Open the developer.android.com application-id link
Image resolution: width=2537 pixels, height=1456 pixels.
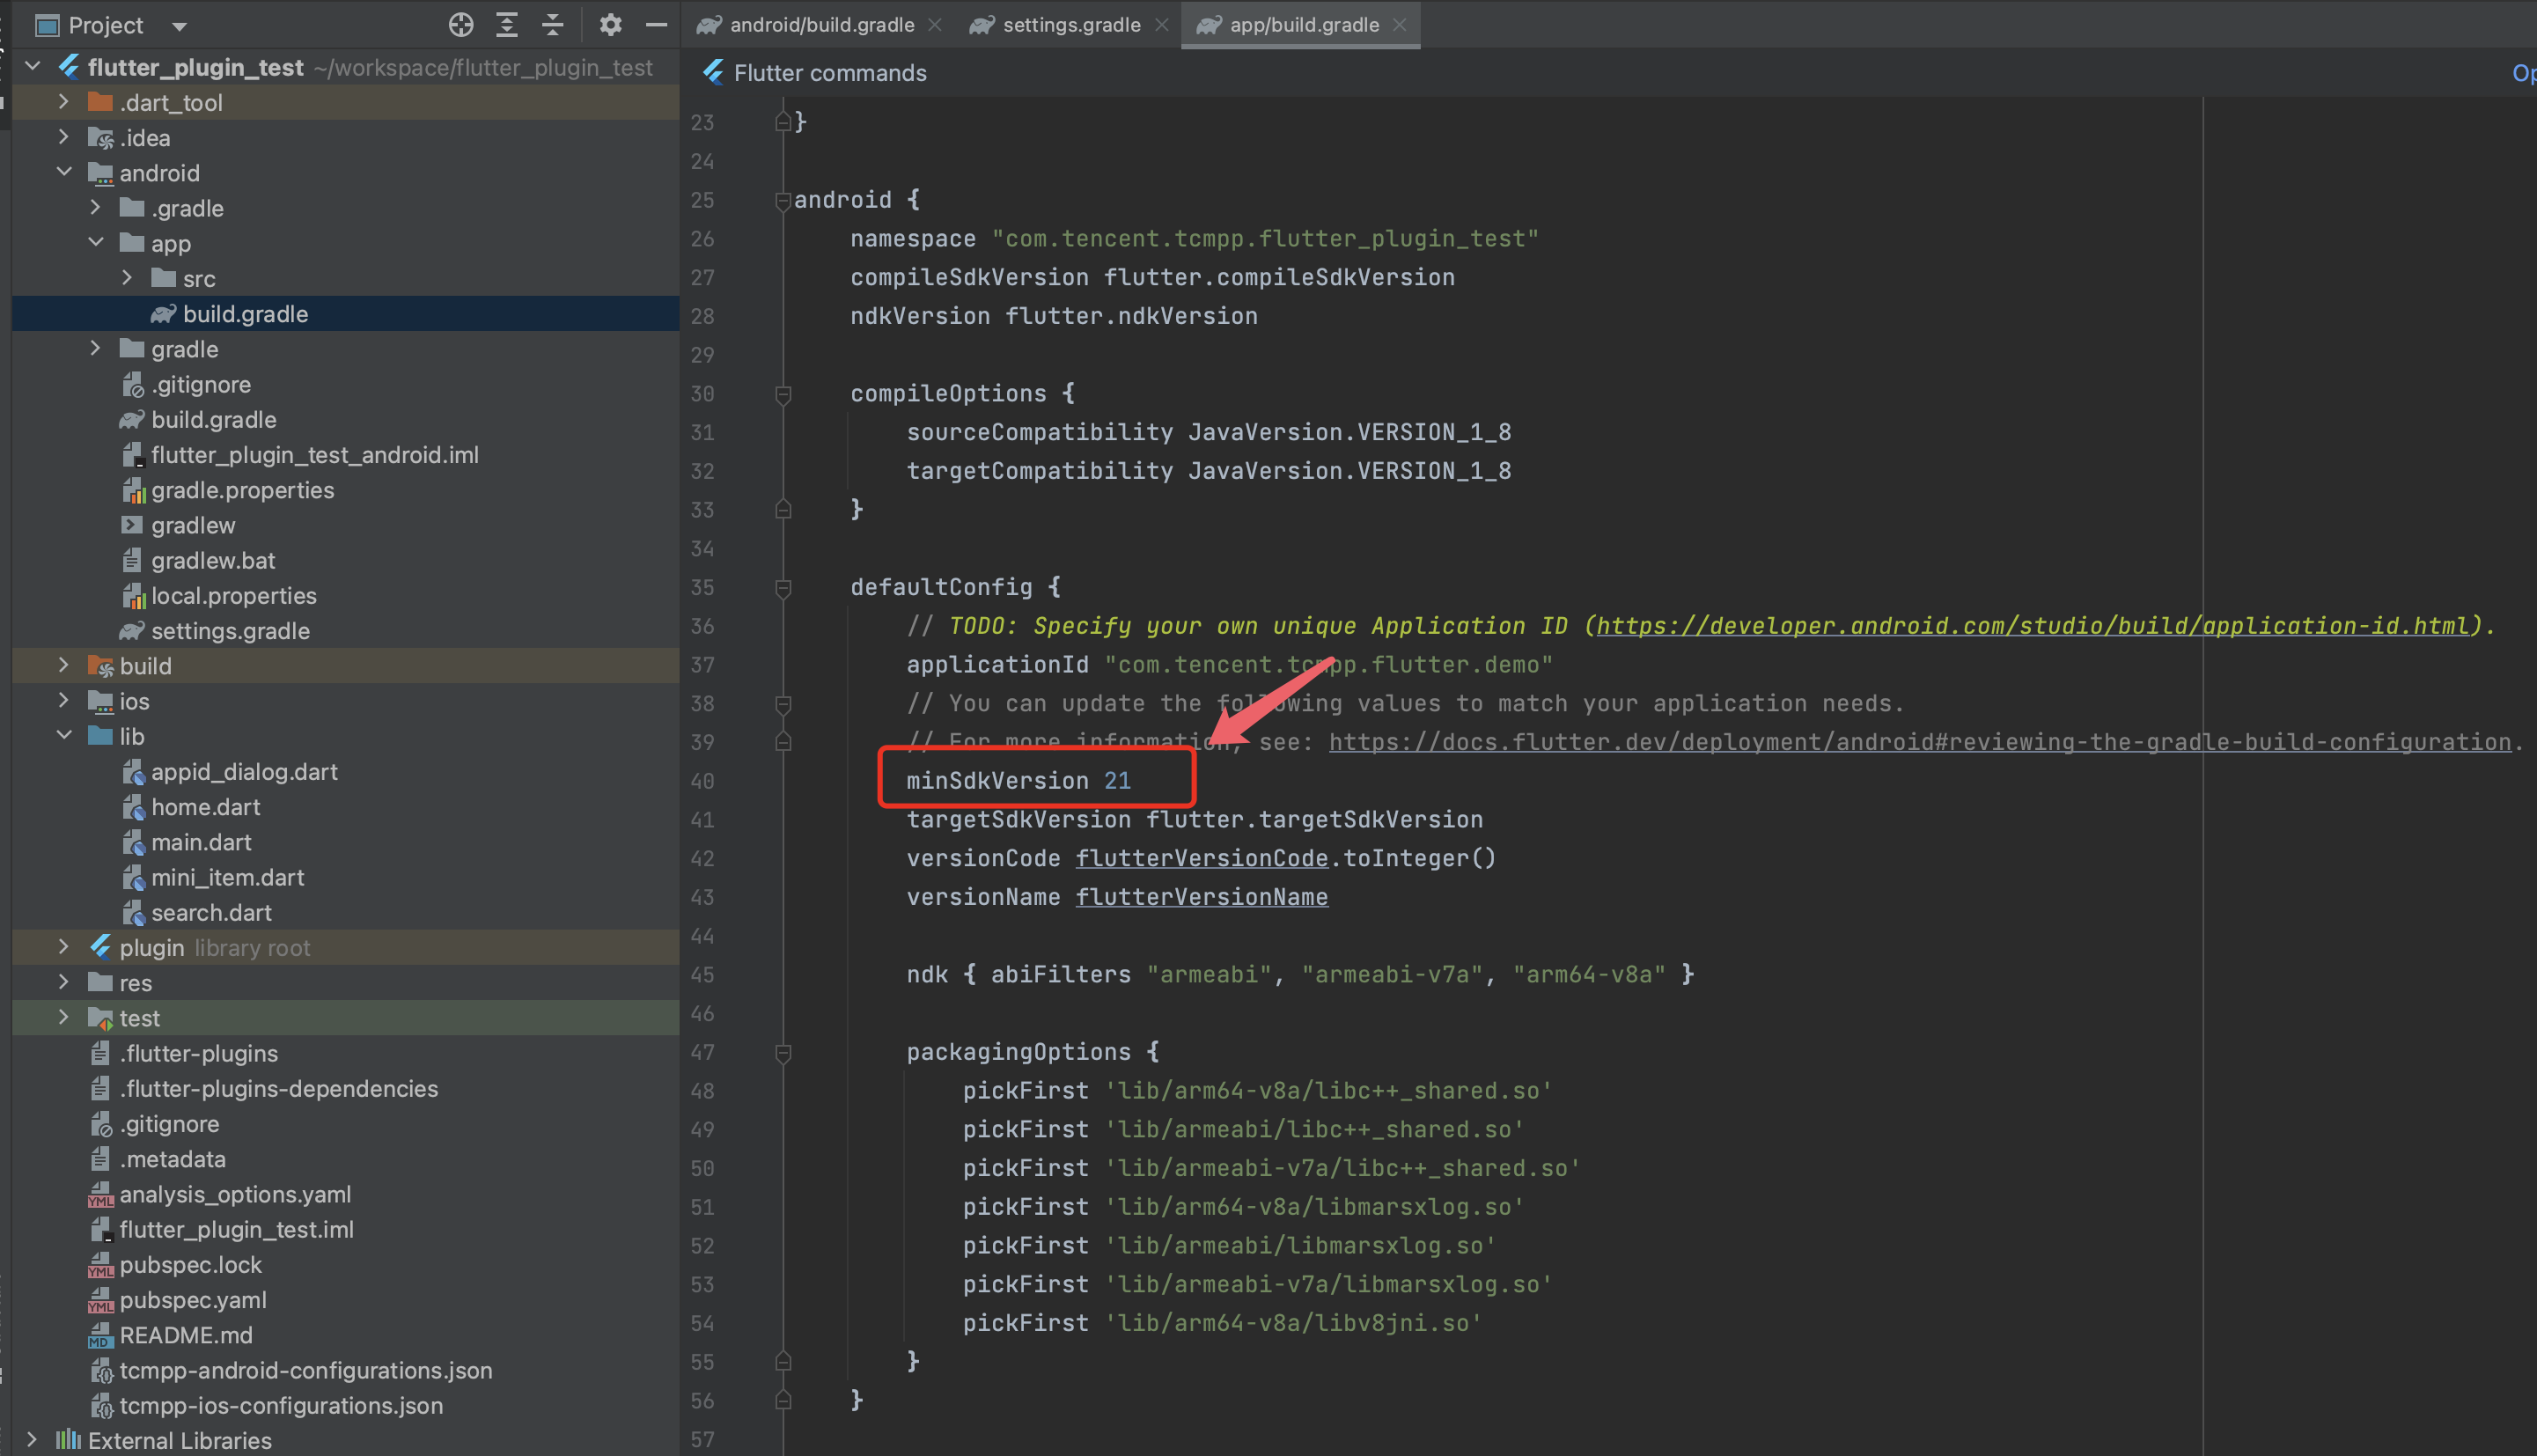click(x=2031, y=626)
